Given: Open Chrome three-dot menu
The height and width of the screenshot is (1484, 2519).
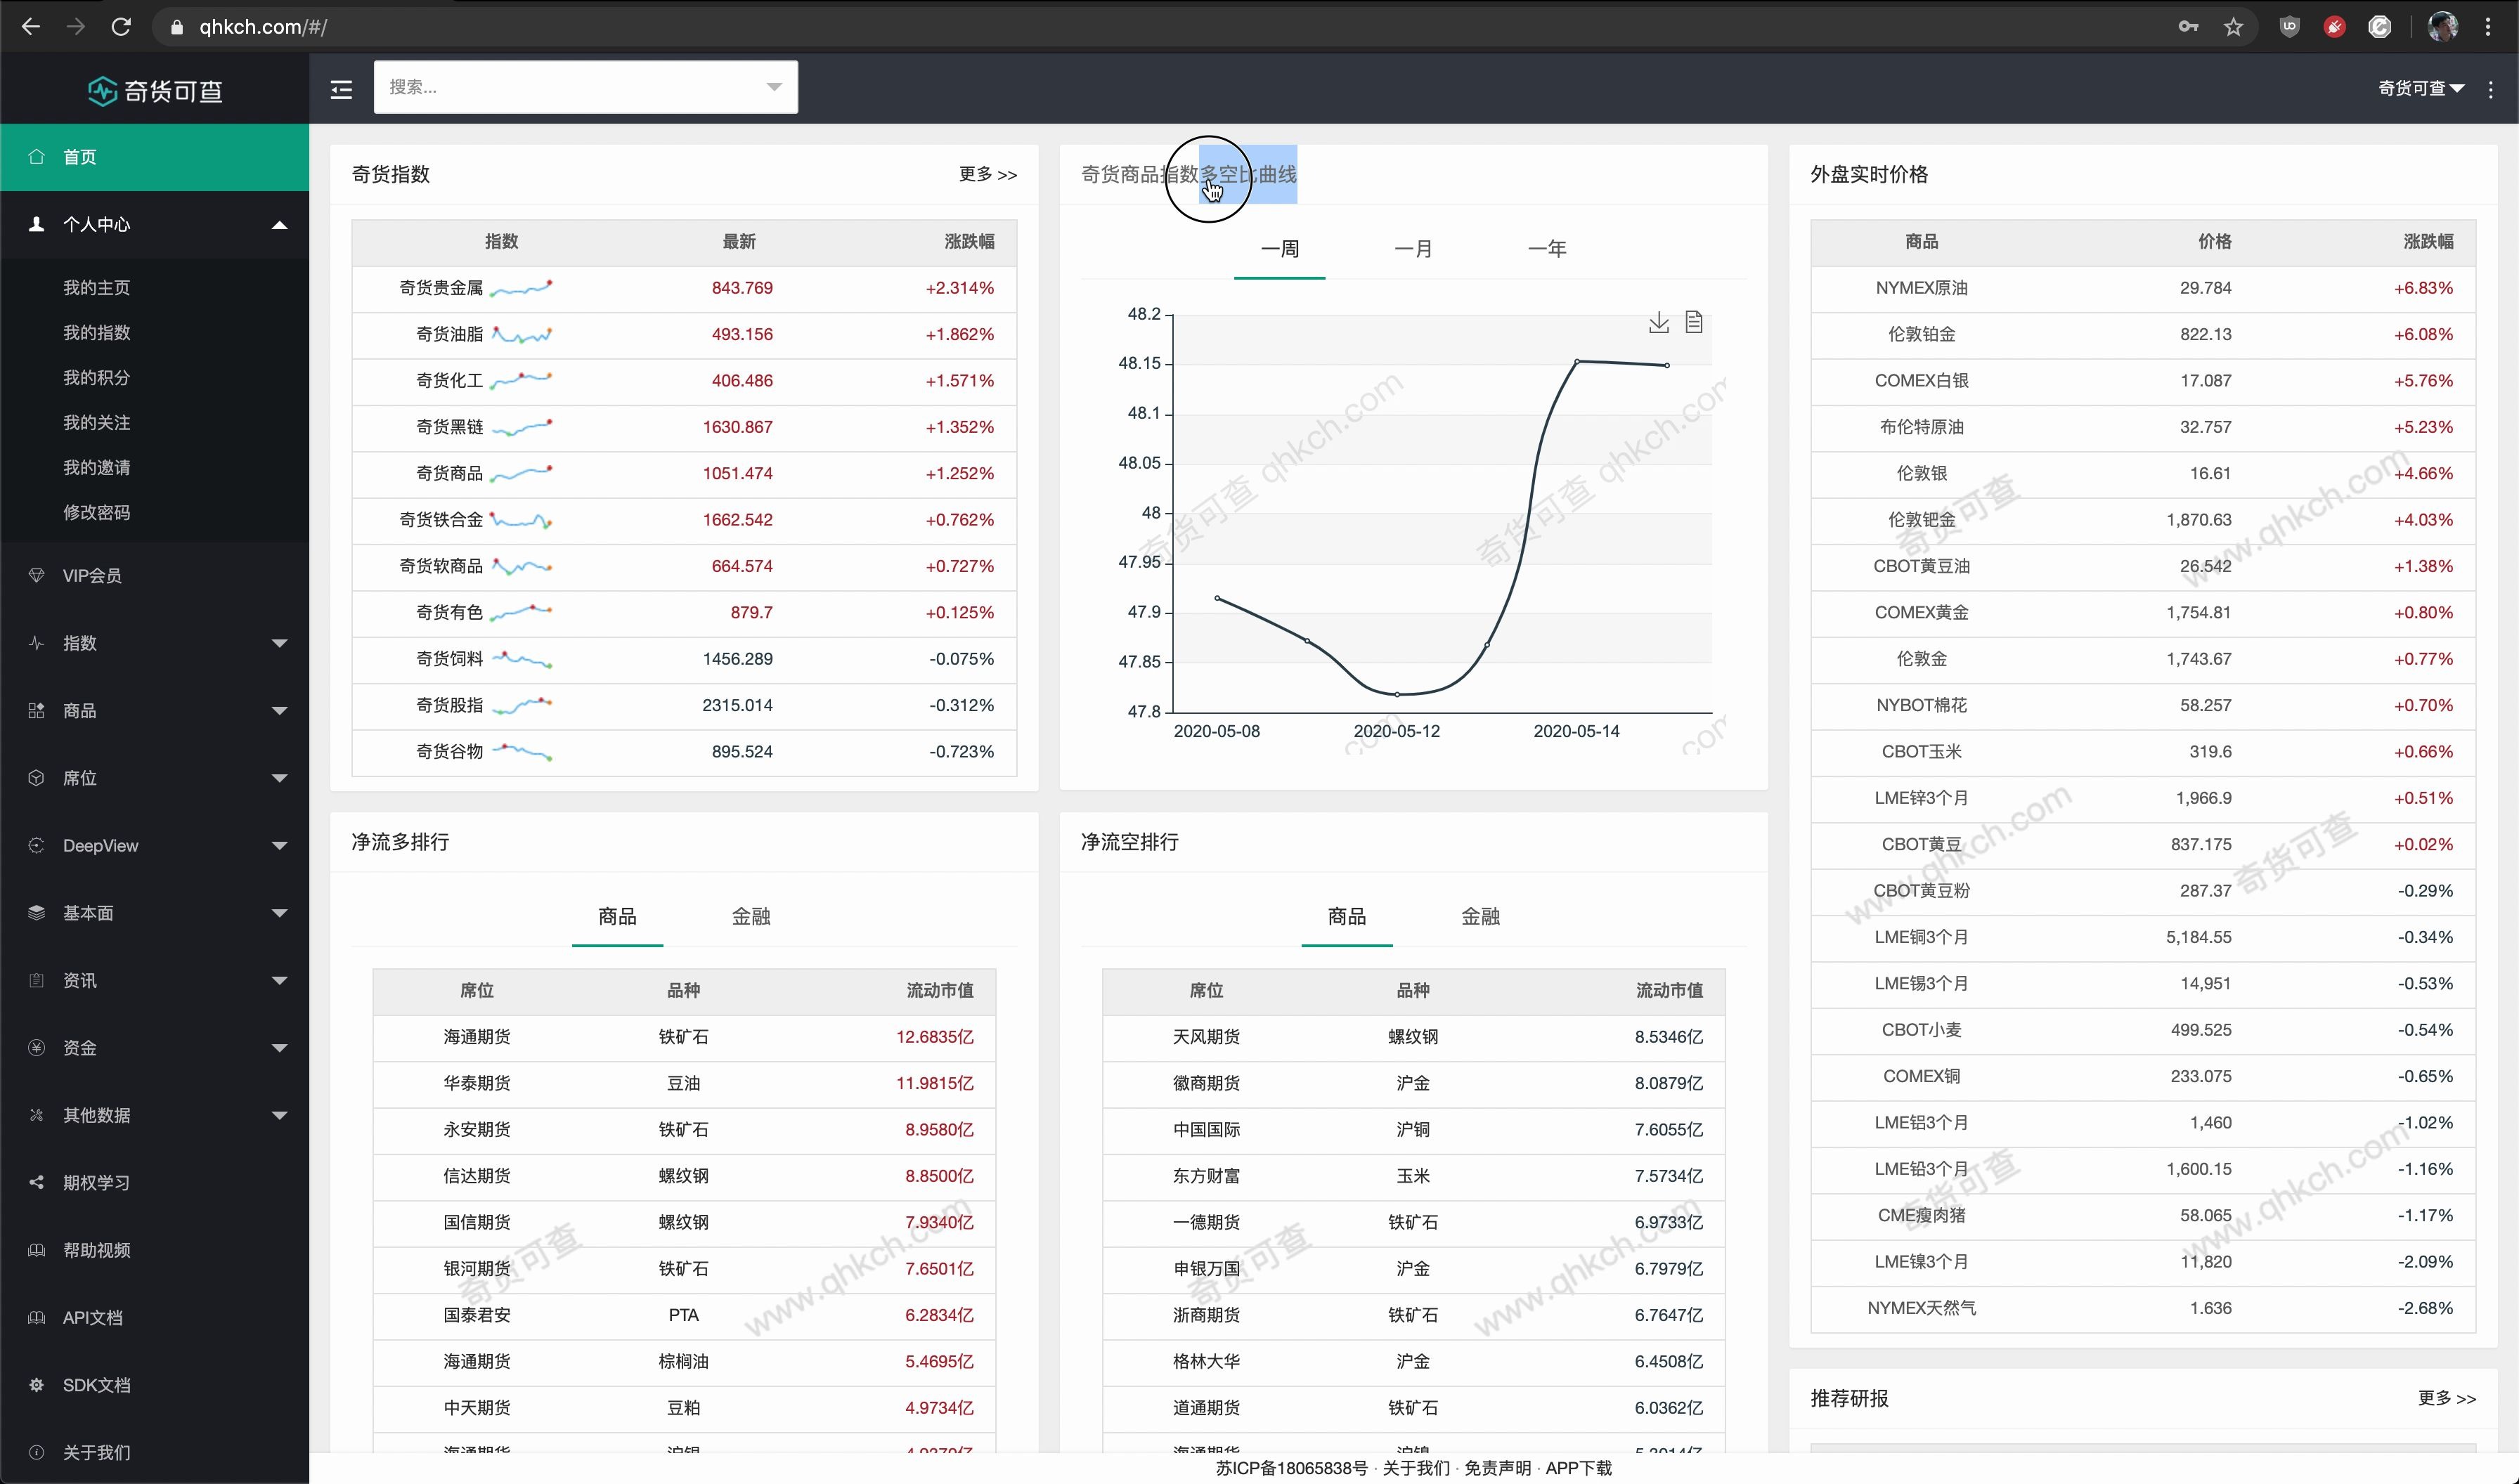Looking at the screenshot, I should (2488, 27).
